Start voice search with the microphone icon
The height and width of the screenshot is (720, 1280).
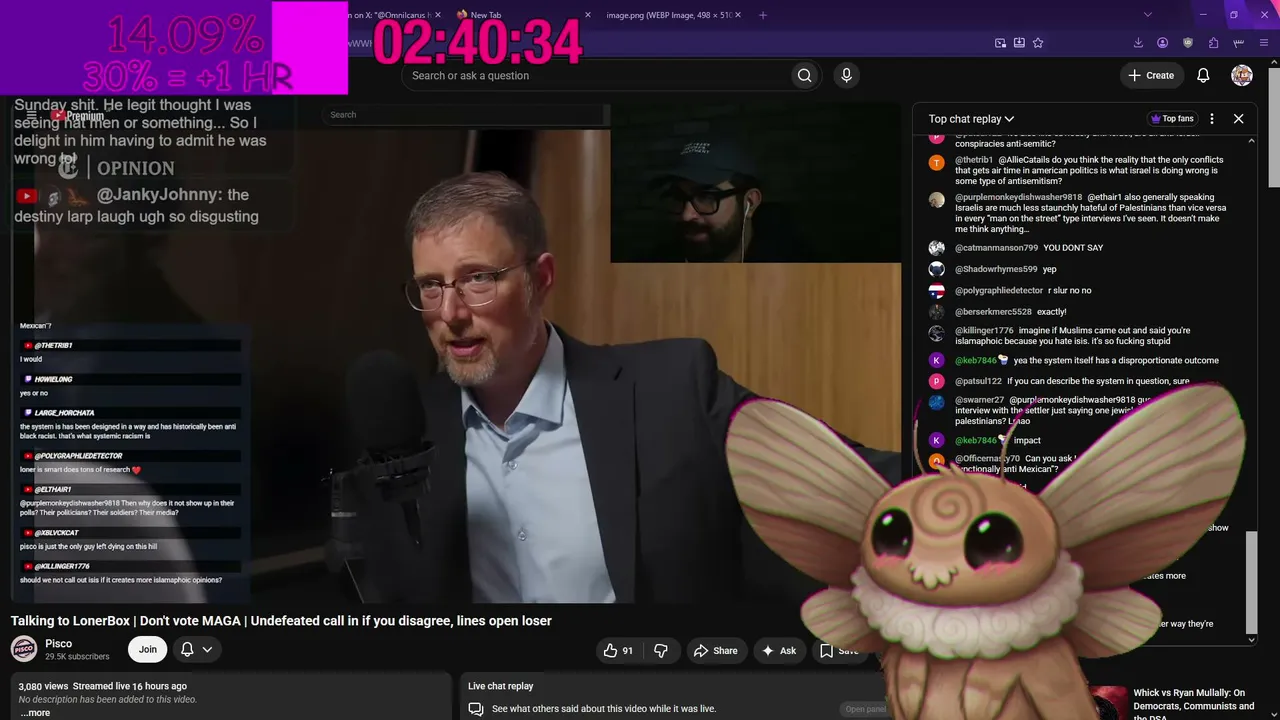846,75
